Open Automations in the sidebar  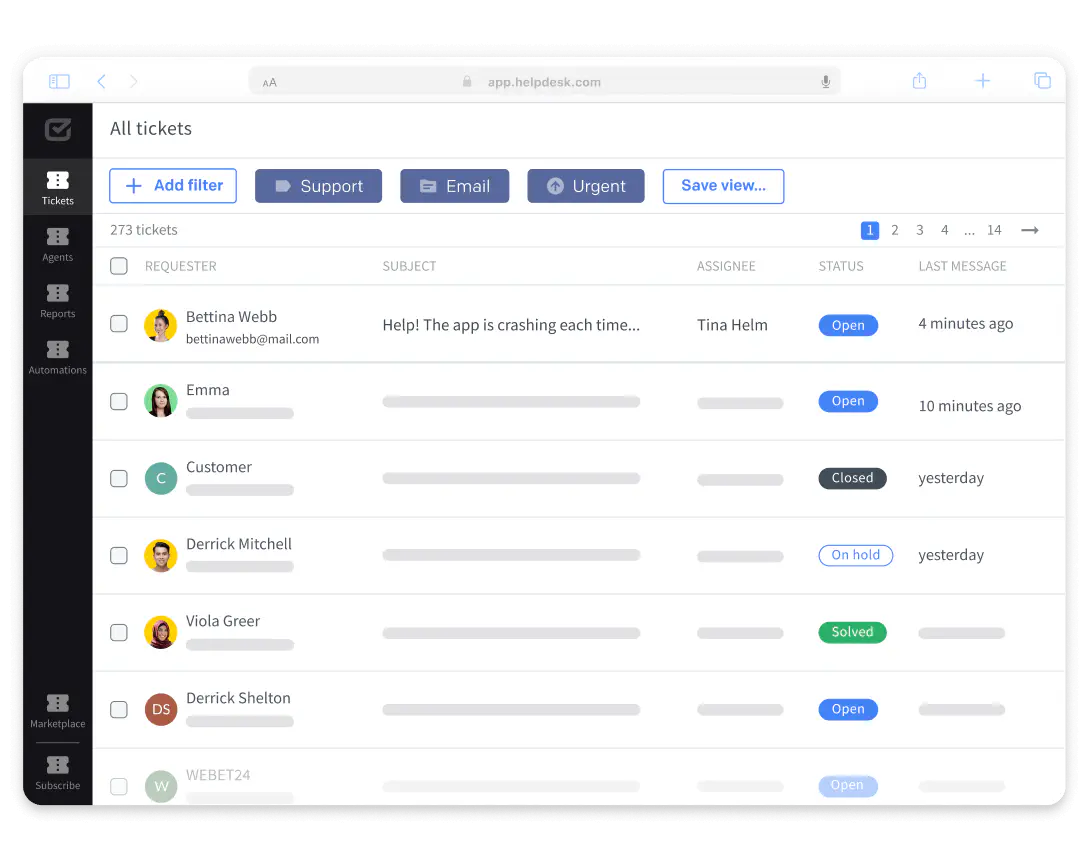(58, 358)
